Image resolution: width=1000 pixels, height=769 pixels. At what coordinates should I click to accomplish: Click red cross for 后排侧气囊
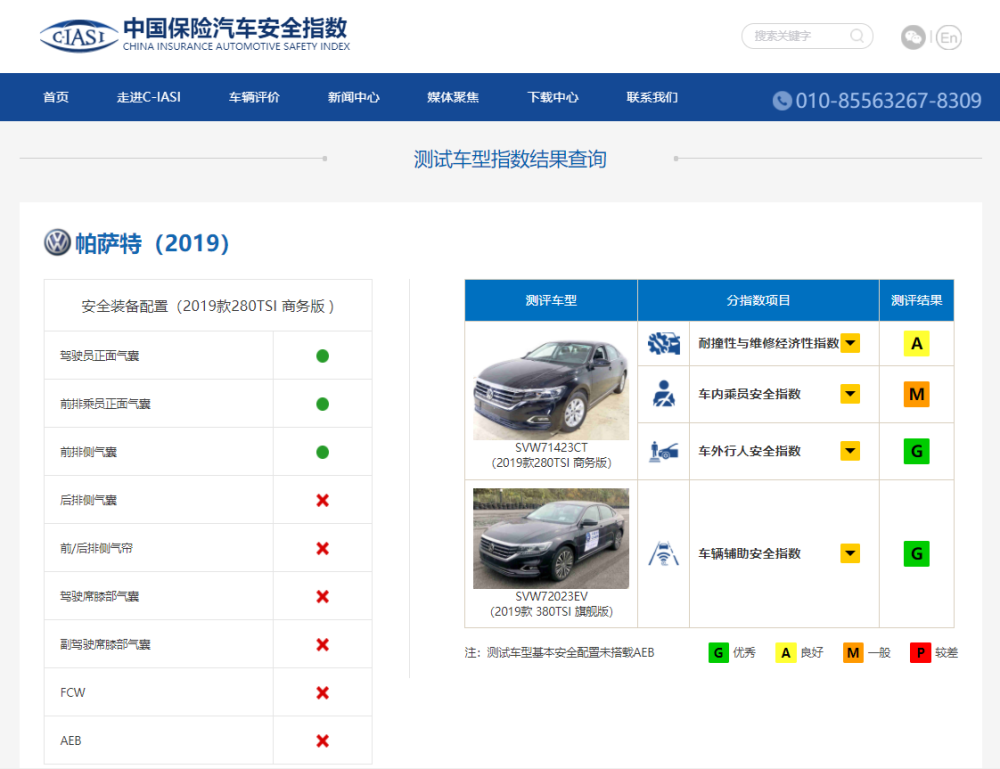point(323,501)
